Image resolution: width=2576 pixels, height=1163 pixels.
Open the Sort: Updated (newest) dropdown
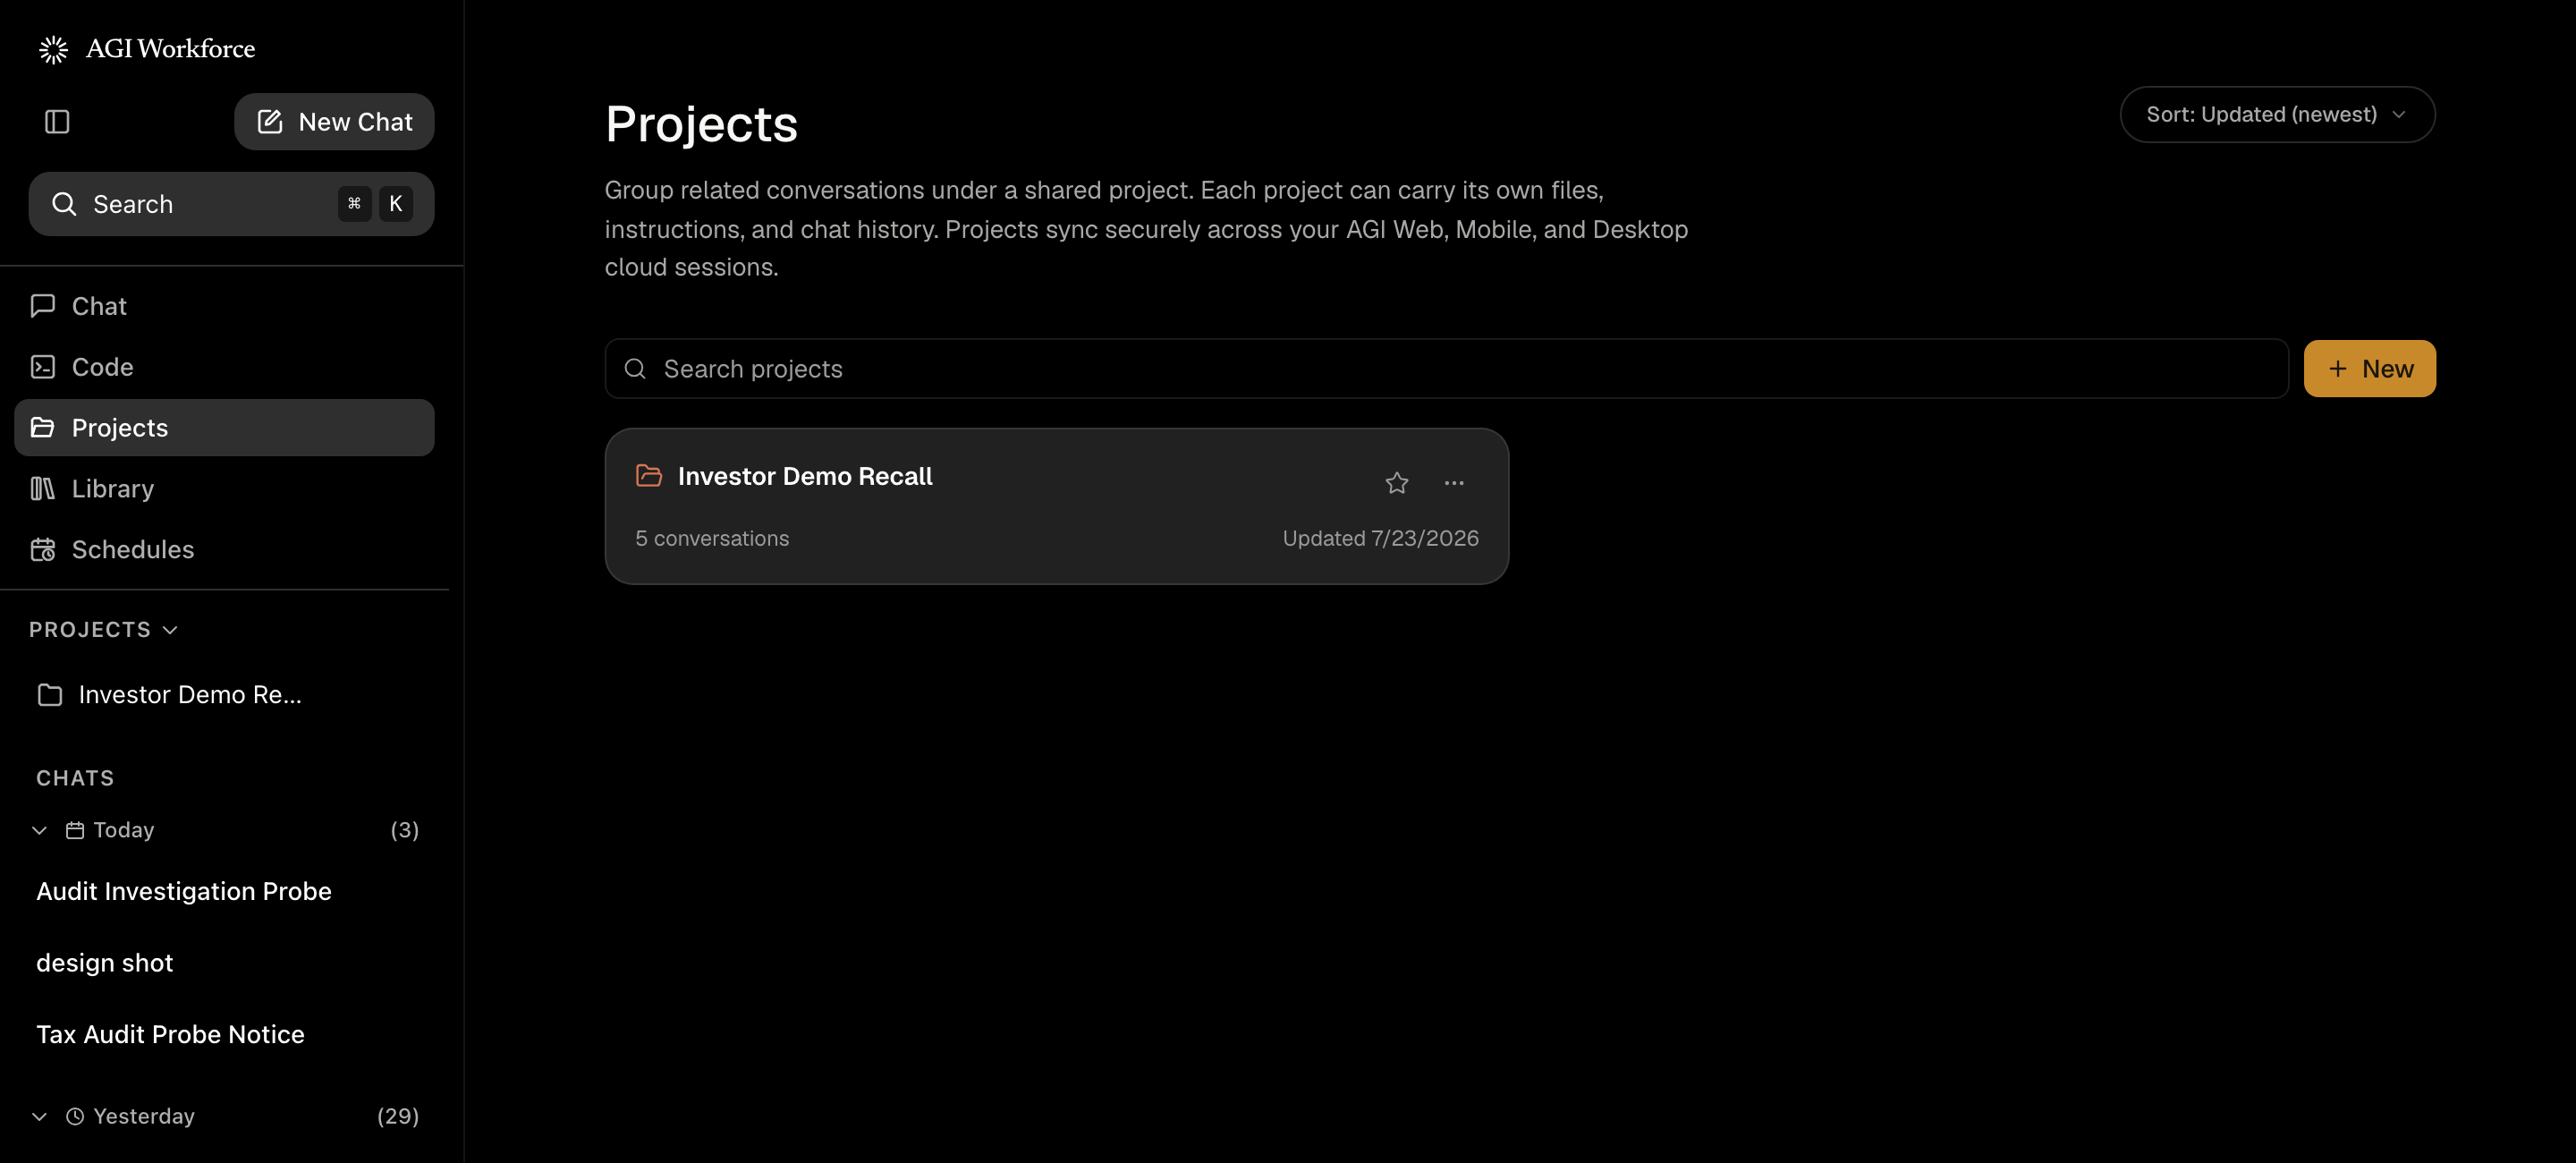(x=2277, y=115)
